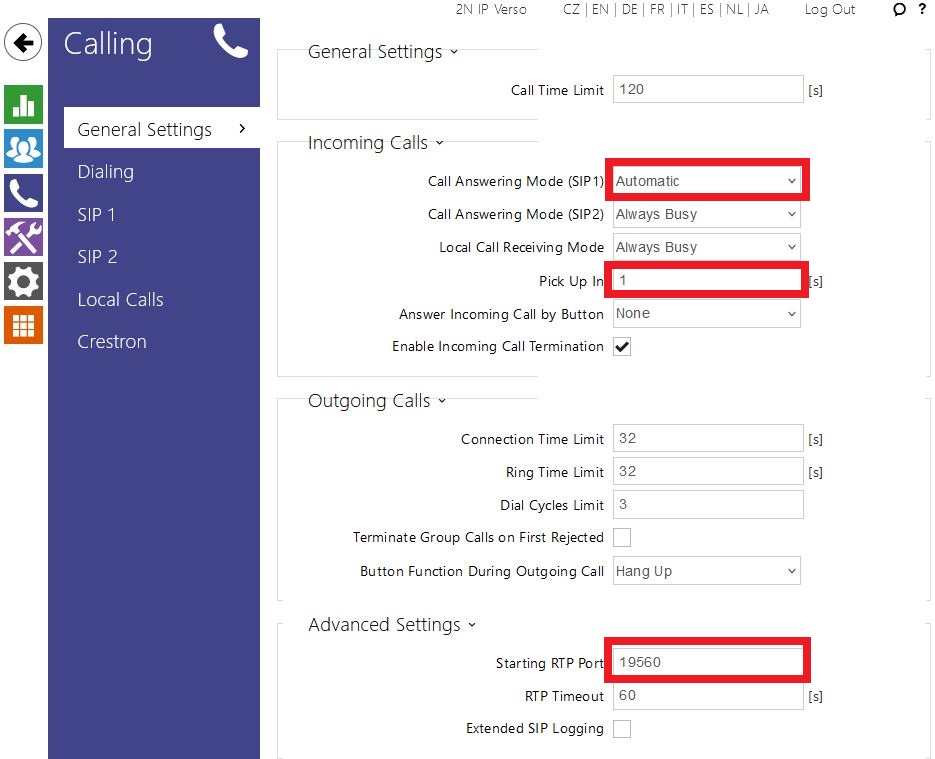Enable Extended SIP Logging checkbox
The image size is (935, 759).
(622, 729)
